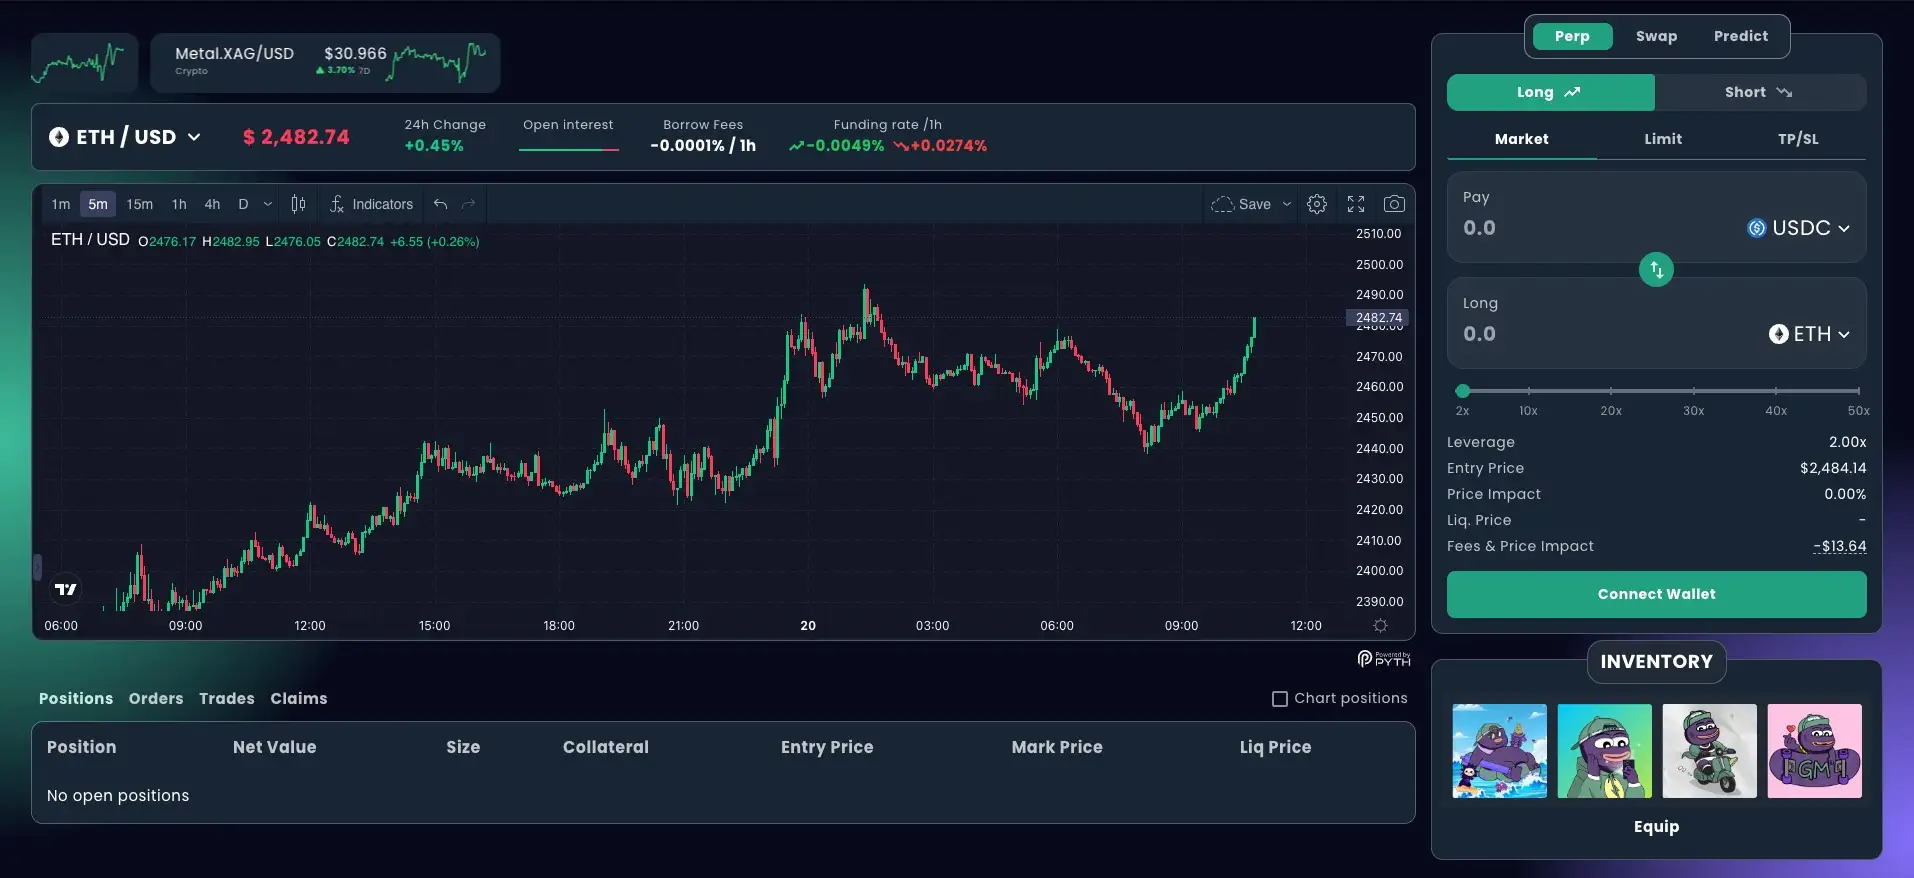Open the Pyth network logo link
The height and width of the screenshot is (878, 1914).
[x=1384, y=658]
